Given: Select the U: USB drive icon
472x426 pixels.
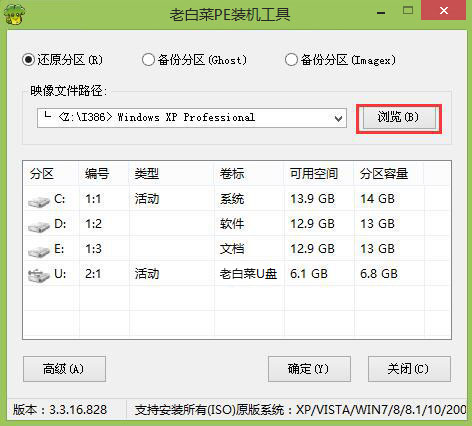Looking at the screenshot, I should click(x=39, y=276).
